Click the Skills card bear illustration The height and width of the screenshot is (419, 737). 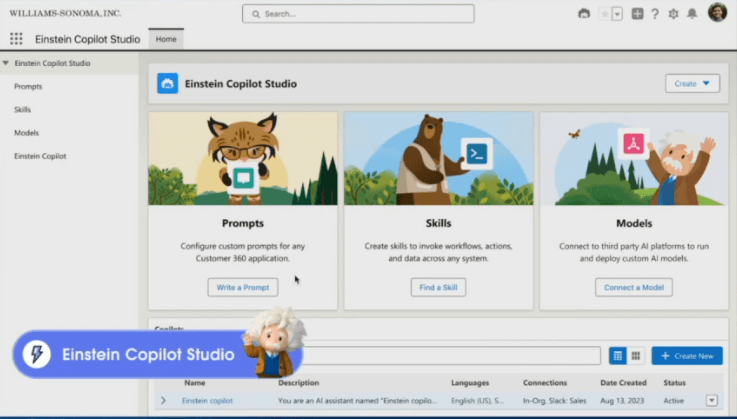439,158
